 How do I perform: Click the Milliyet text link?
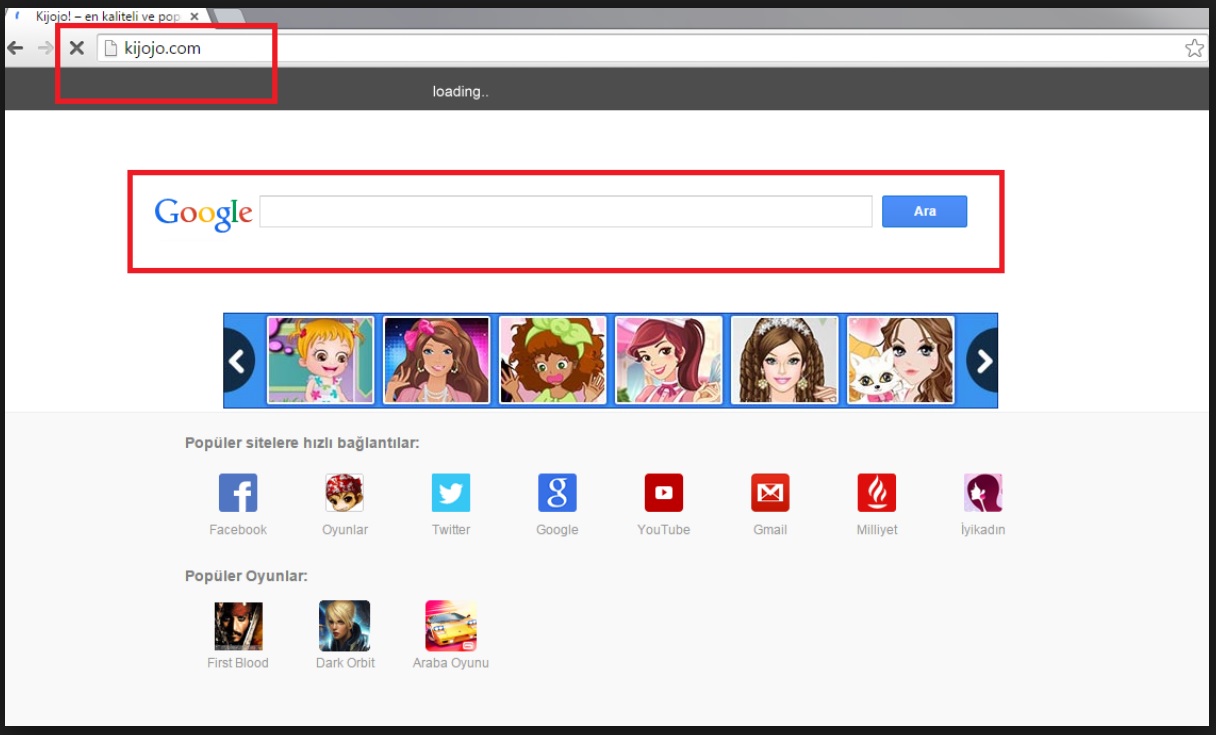[x=877, y=530]
